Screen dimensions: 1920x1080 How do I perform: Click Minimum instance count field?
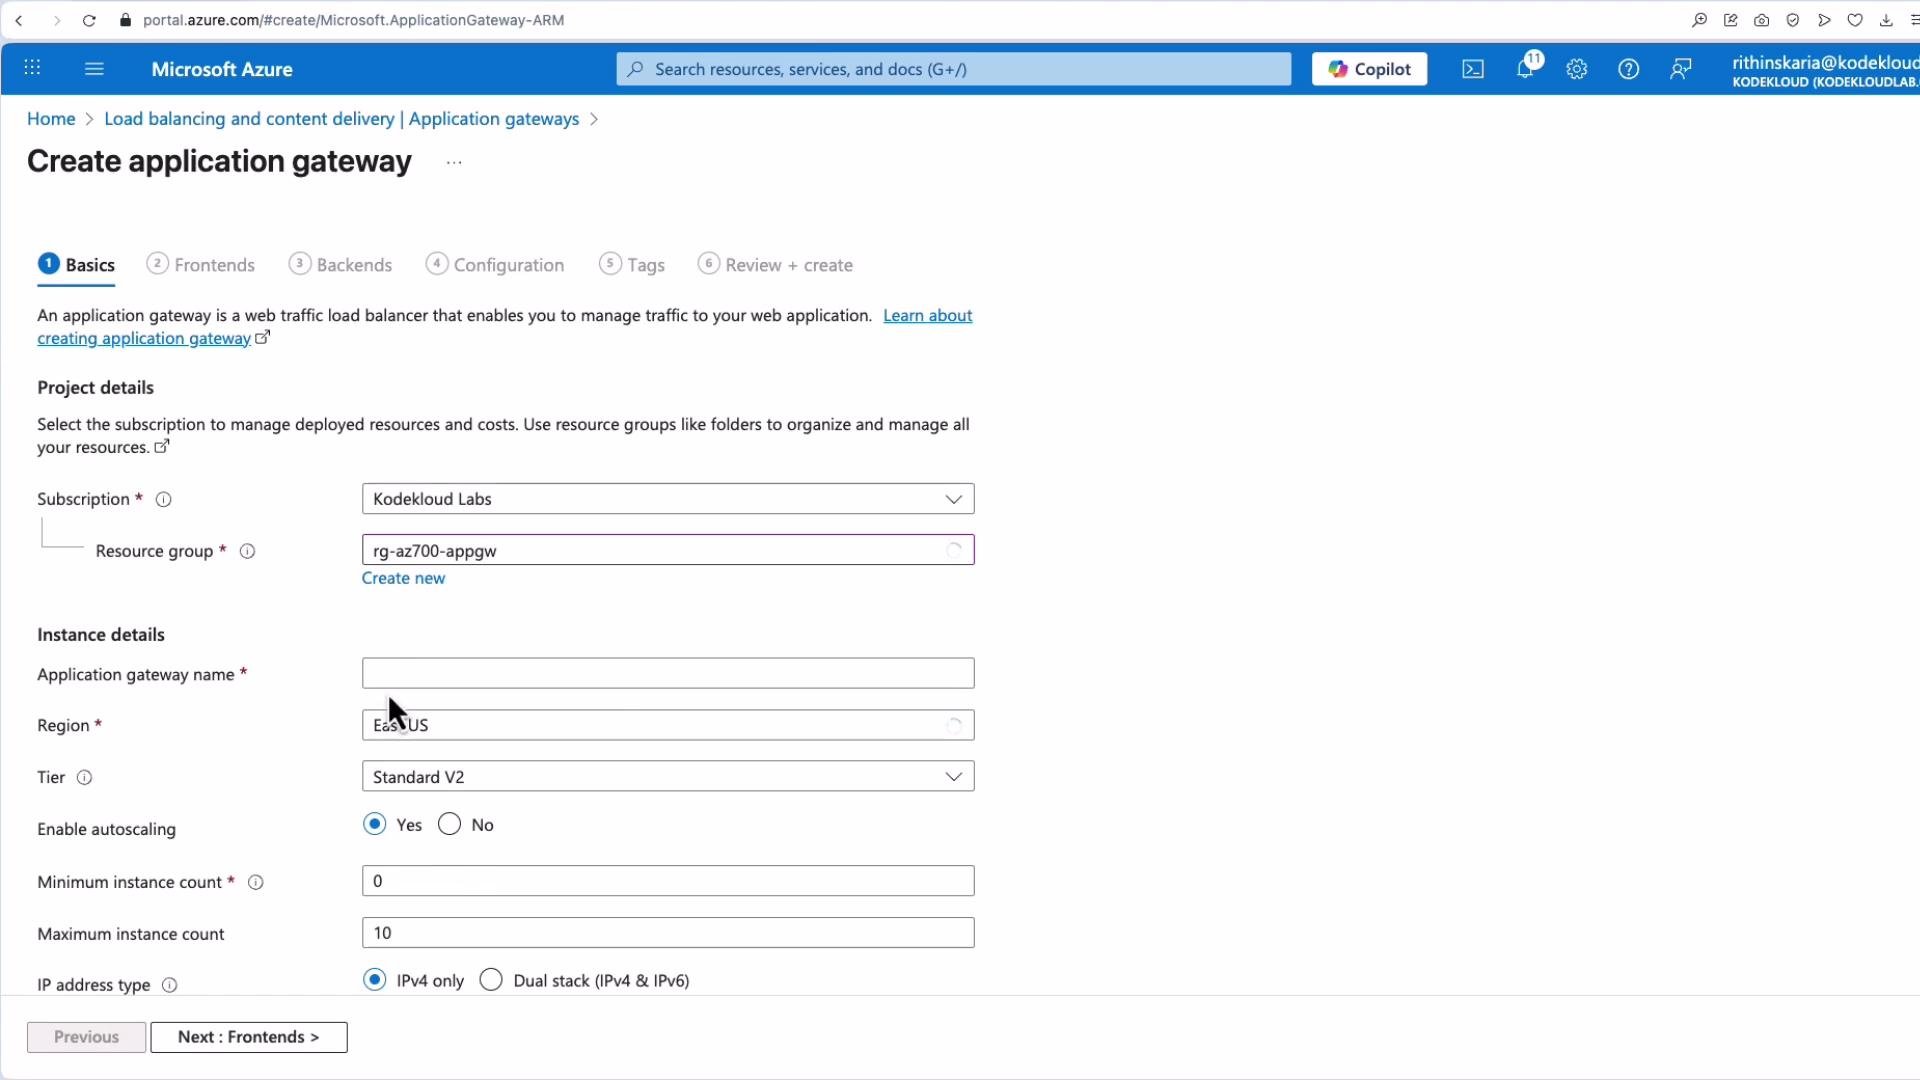pyautogui.click(x=668, y=881)
